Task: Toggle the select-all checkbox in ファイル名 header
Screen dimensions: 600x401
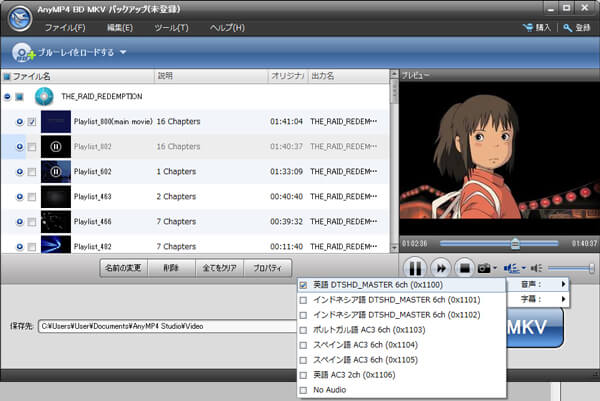Action: pos(7,77)
